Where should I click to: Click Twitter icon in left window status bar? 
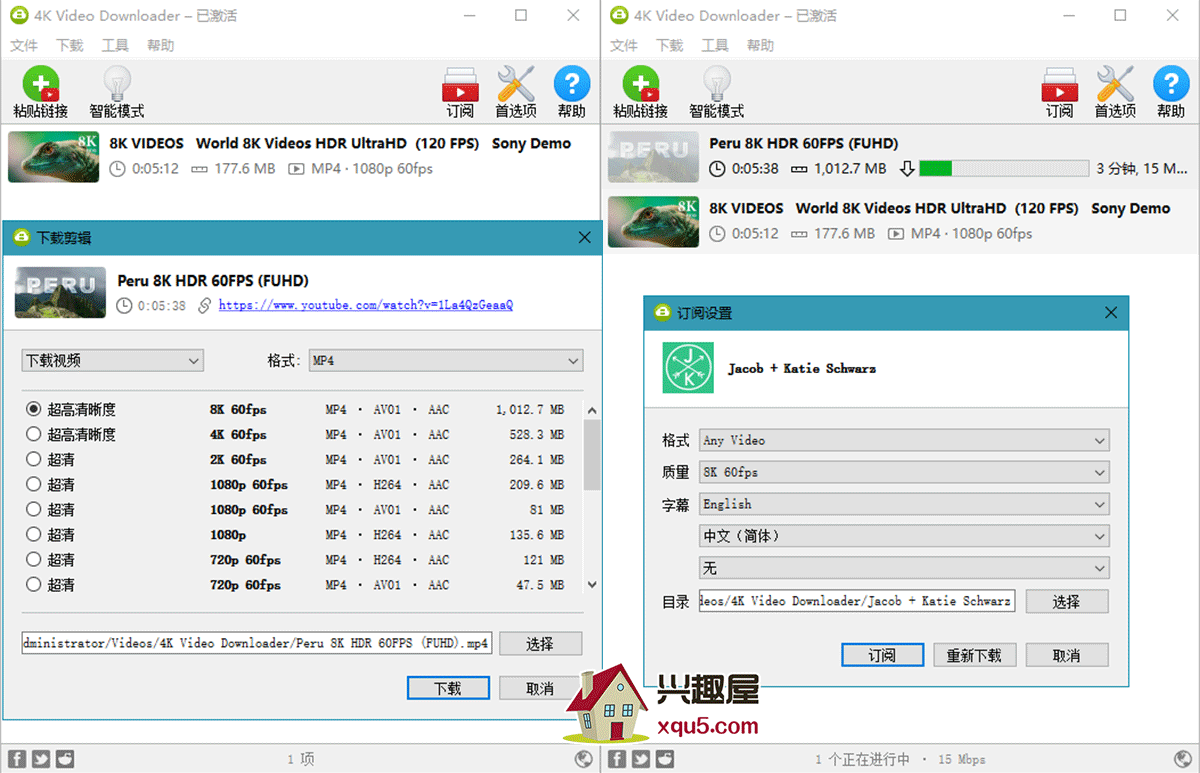[x=41, y=759]
